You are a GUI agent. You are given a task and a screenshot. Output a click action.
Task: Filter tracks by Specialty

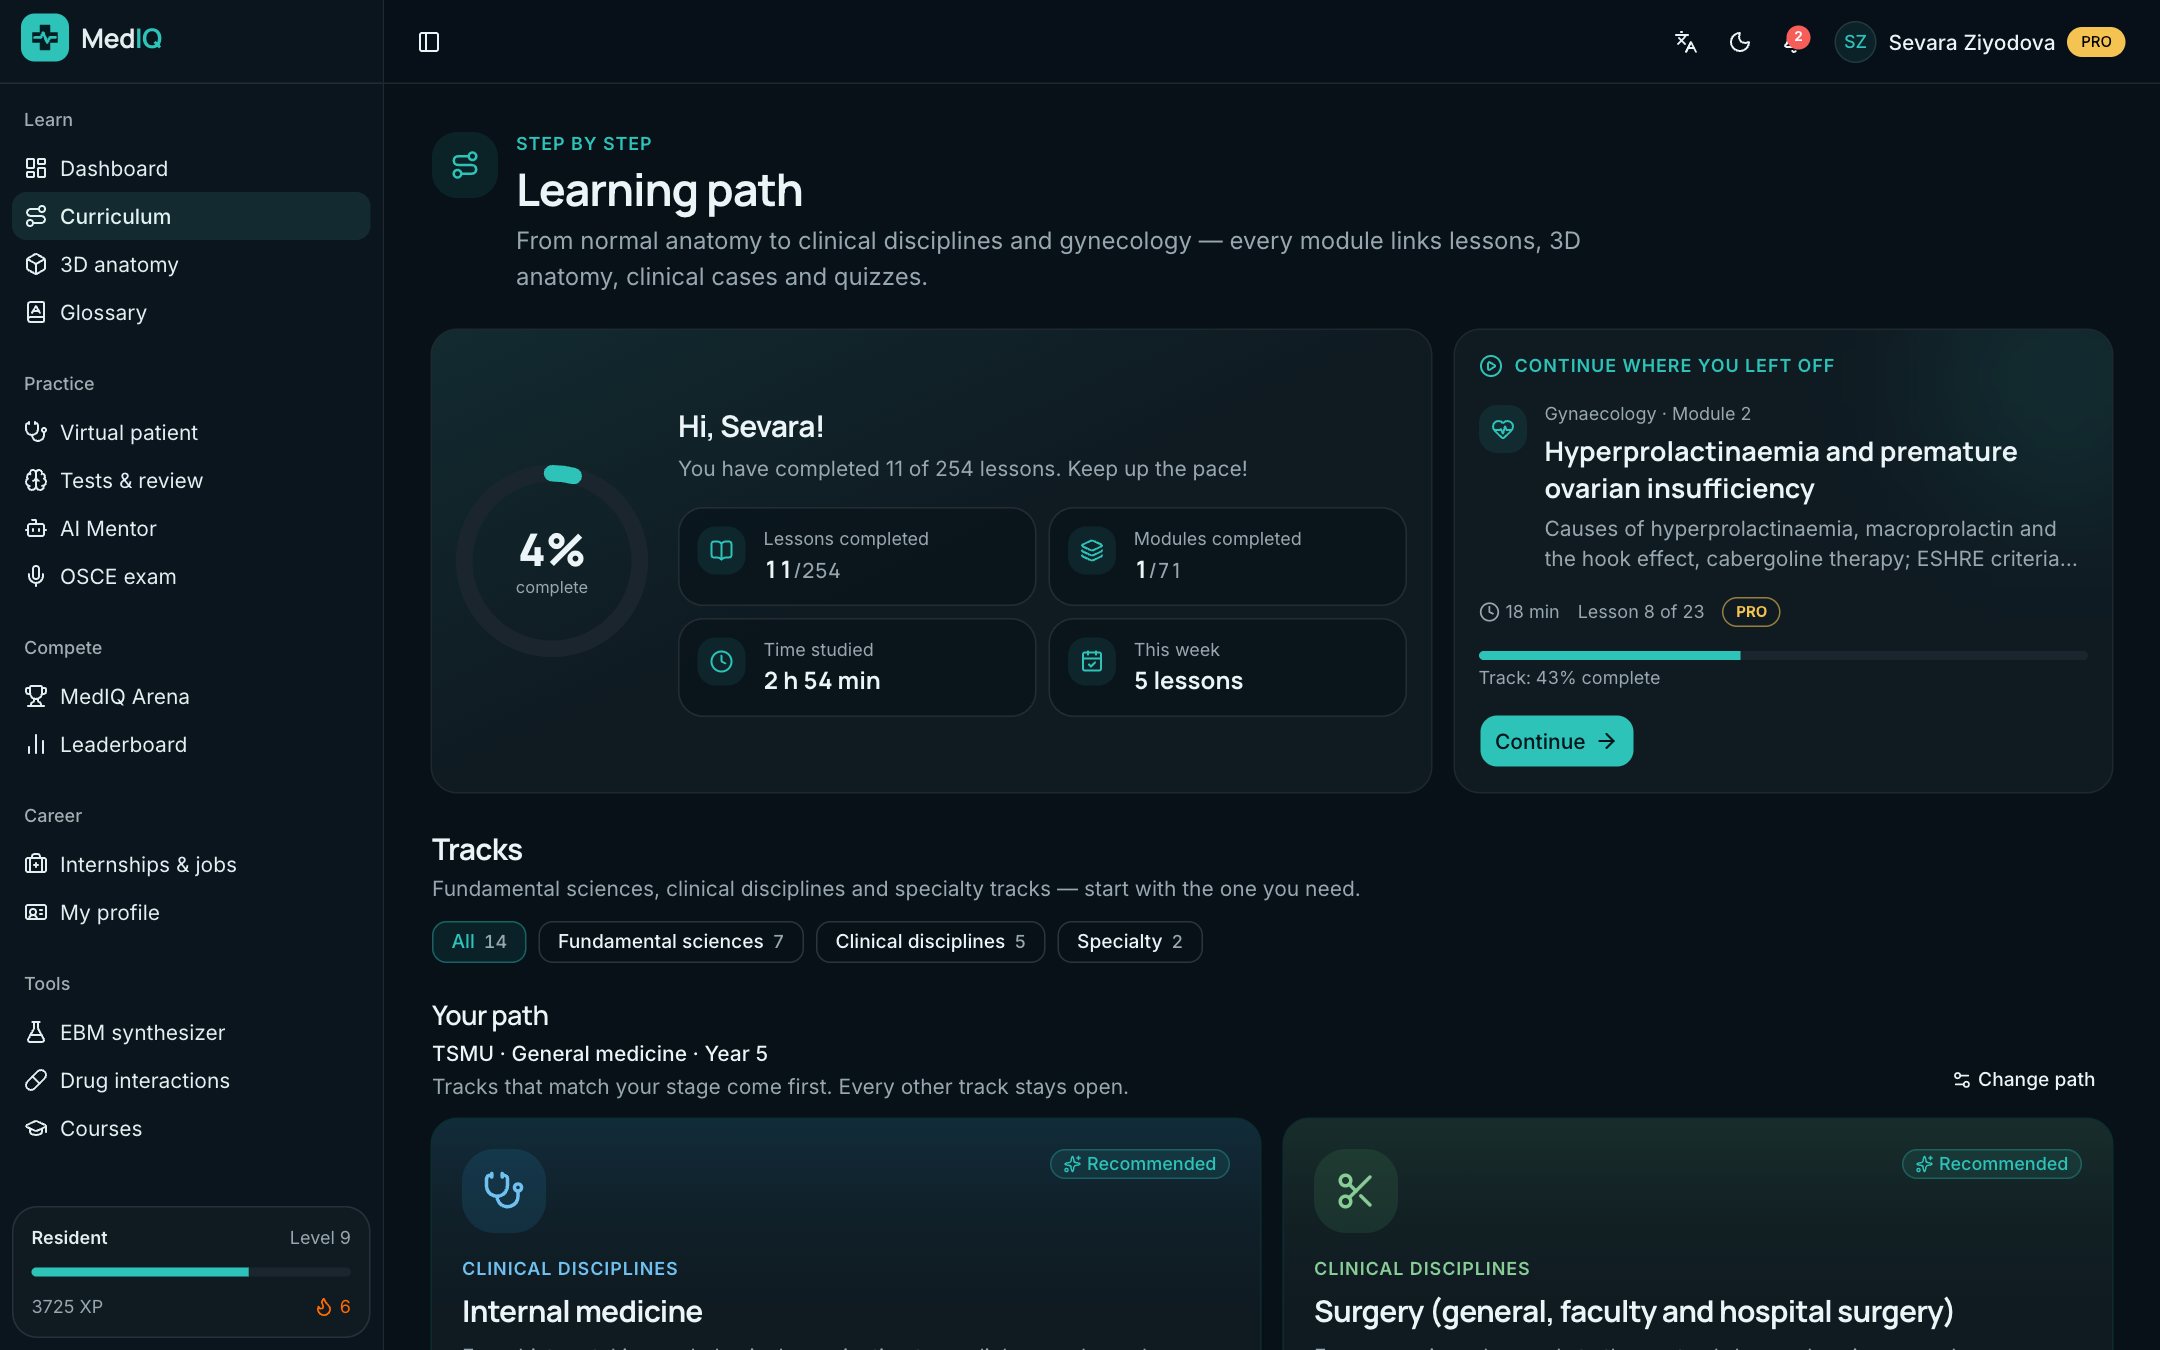[x=1130, y=942]
